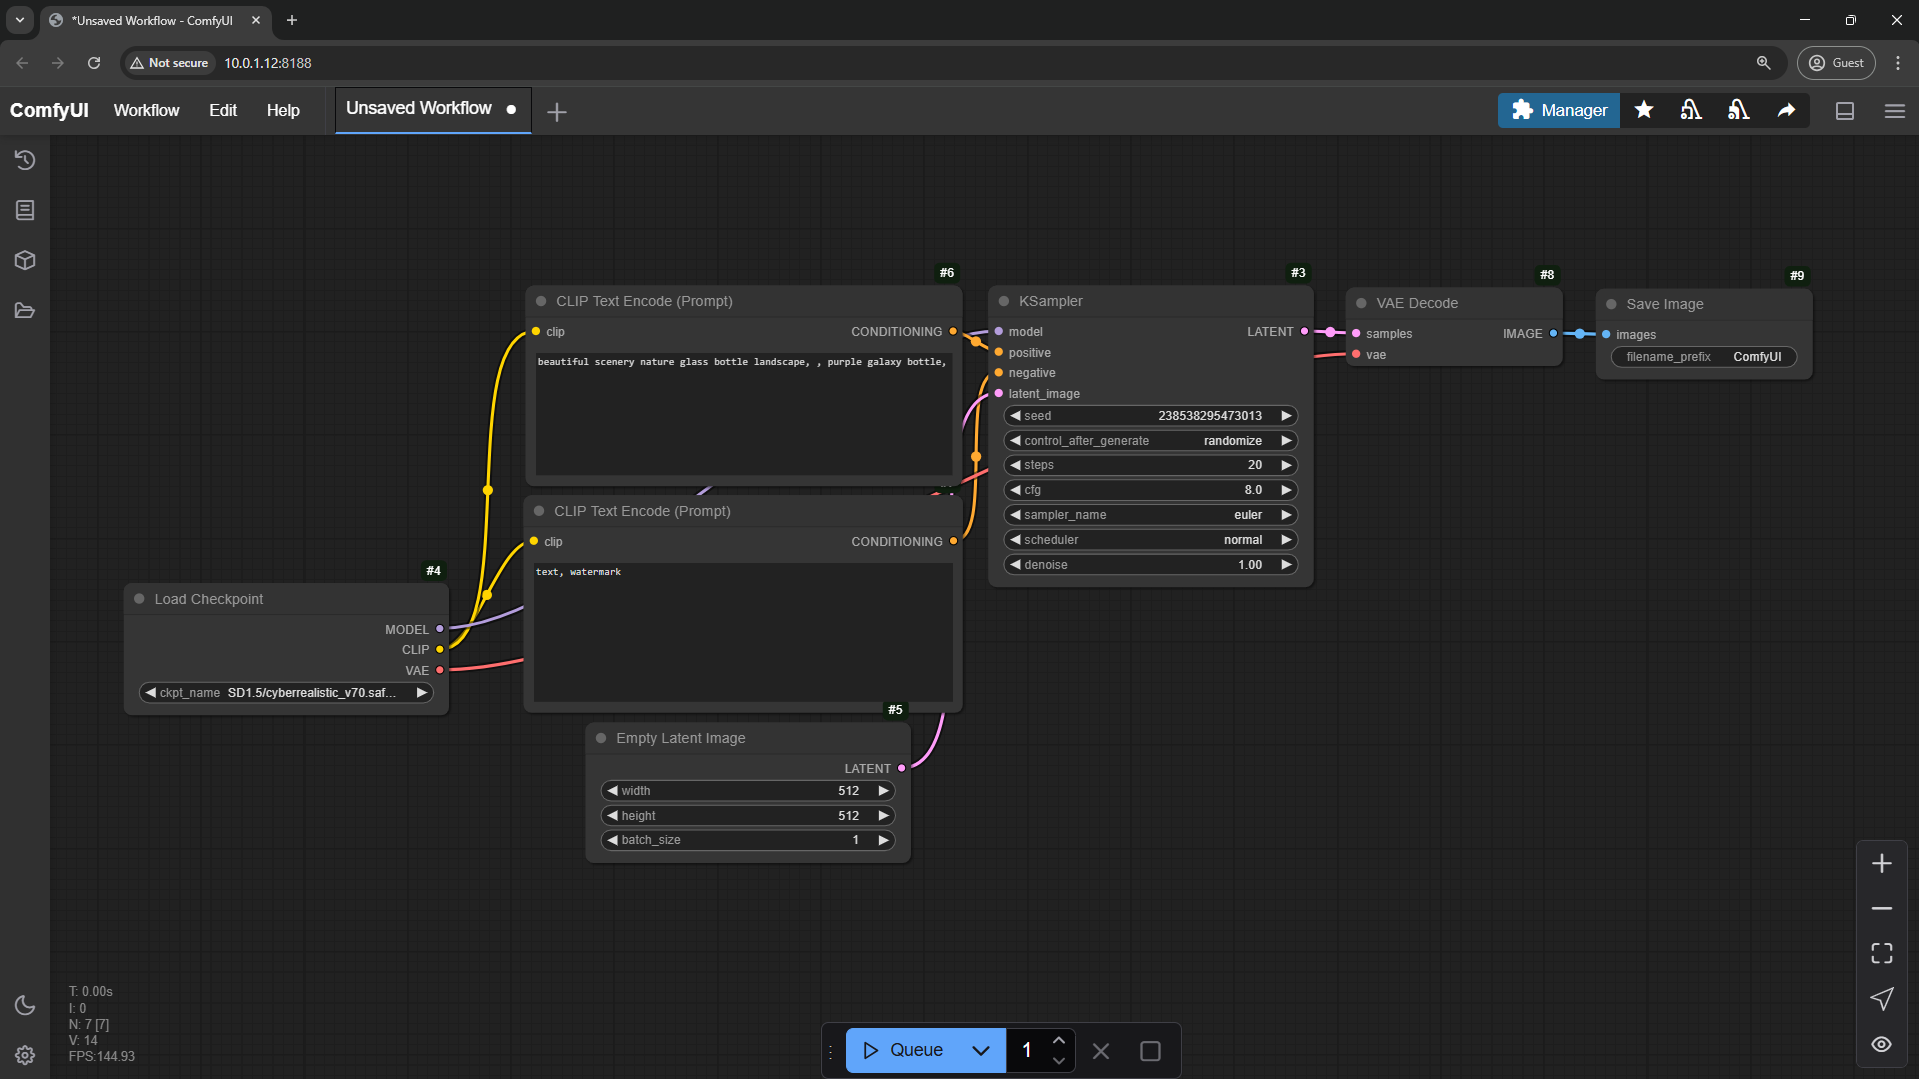
Task: Toggle the bottom panel icon
Action: tap(1845, 111)
